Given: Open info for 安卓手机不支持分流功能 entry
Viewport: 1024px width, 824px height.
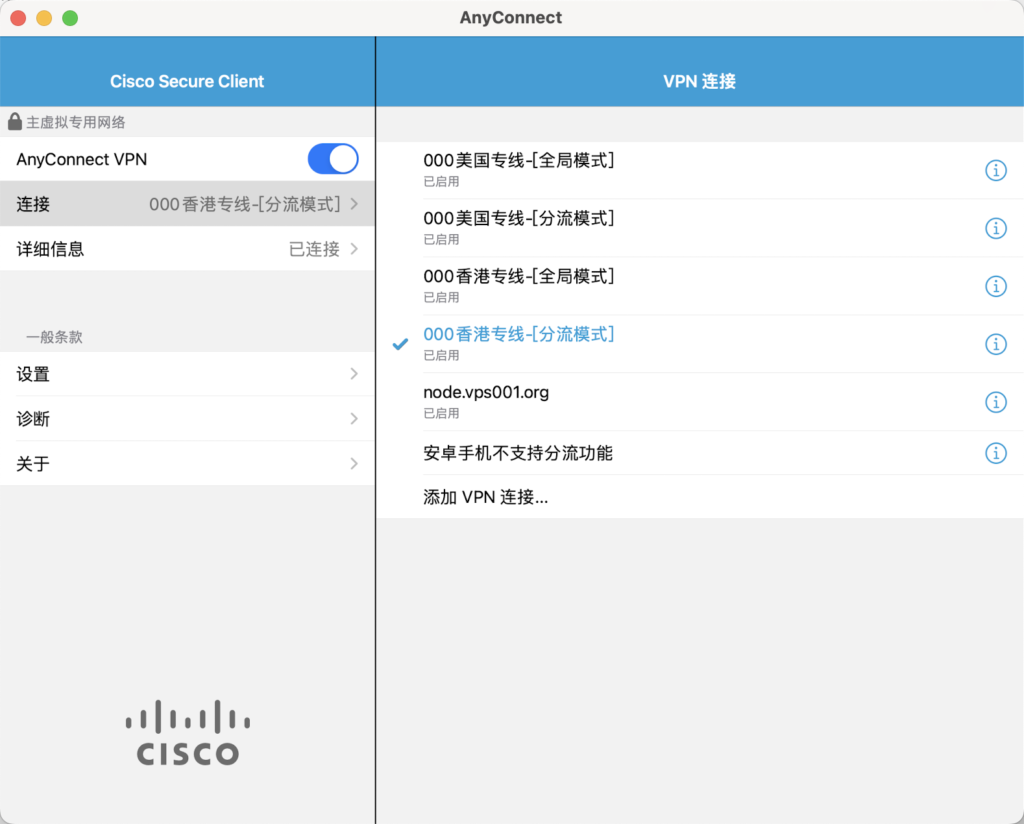Looking at the screenshot, I should [995, 453].
